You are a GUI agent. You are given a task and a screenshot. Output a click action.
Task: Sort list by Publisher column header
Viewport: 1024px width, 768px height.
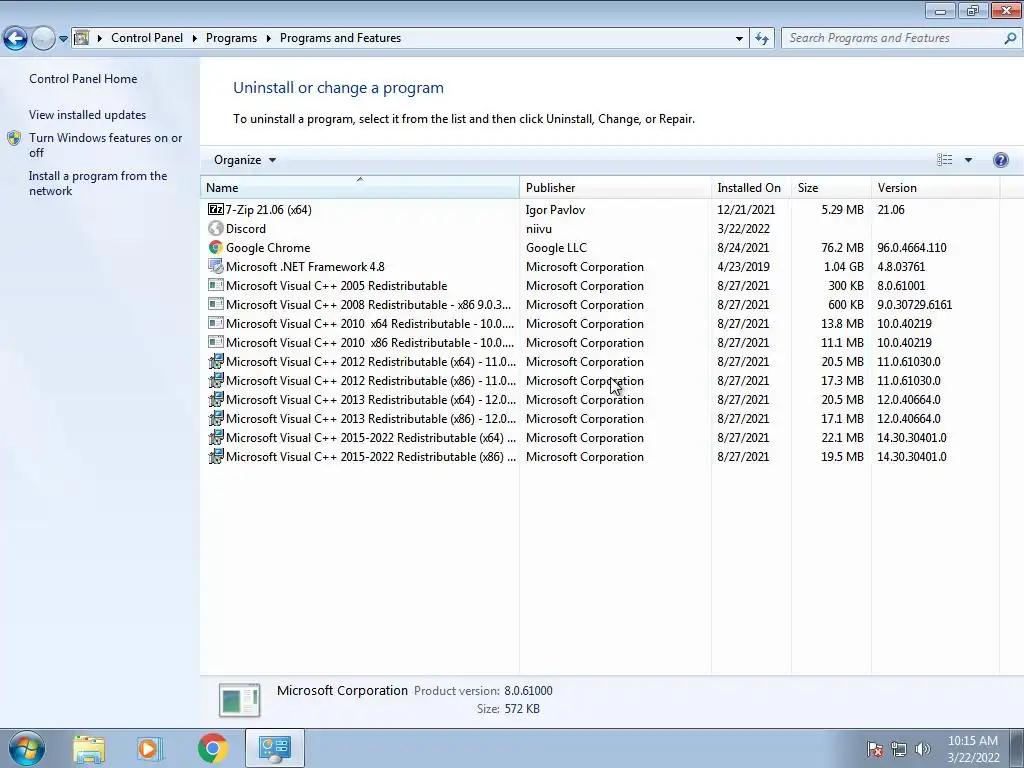click(615, 187)
